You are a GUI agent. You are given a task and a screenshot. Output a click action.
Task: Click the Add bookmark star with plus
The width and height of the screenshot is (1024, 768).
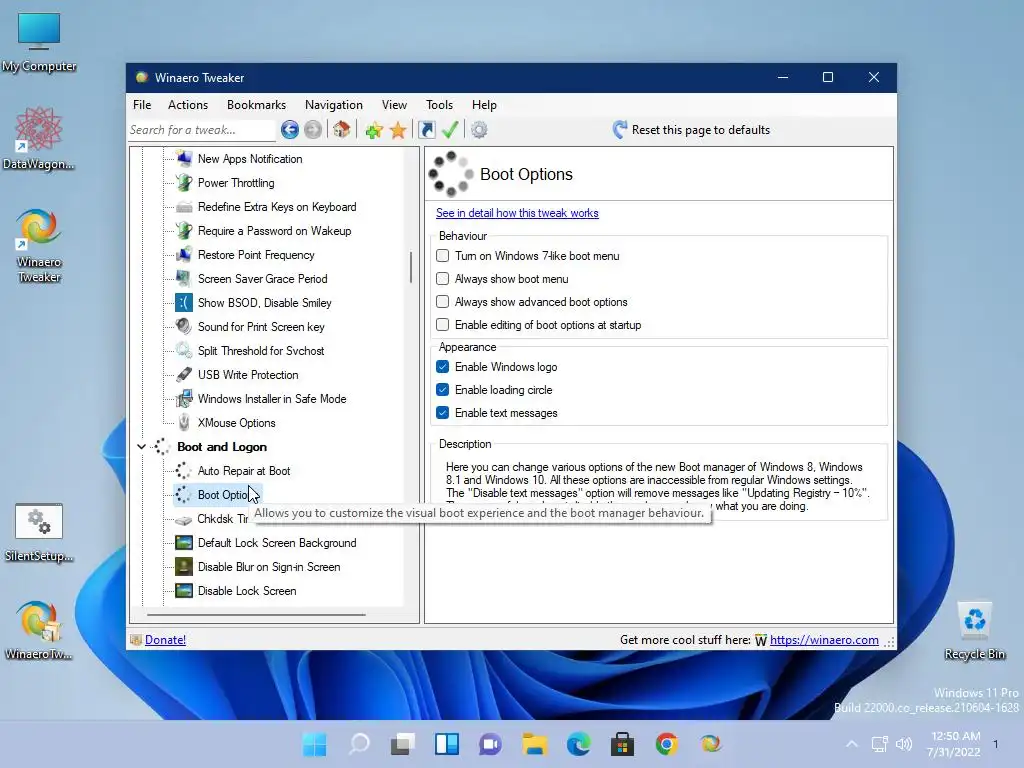(x=374, y=130)
